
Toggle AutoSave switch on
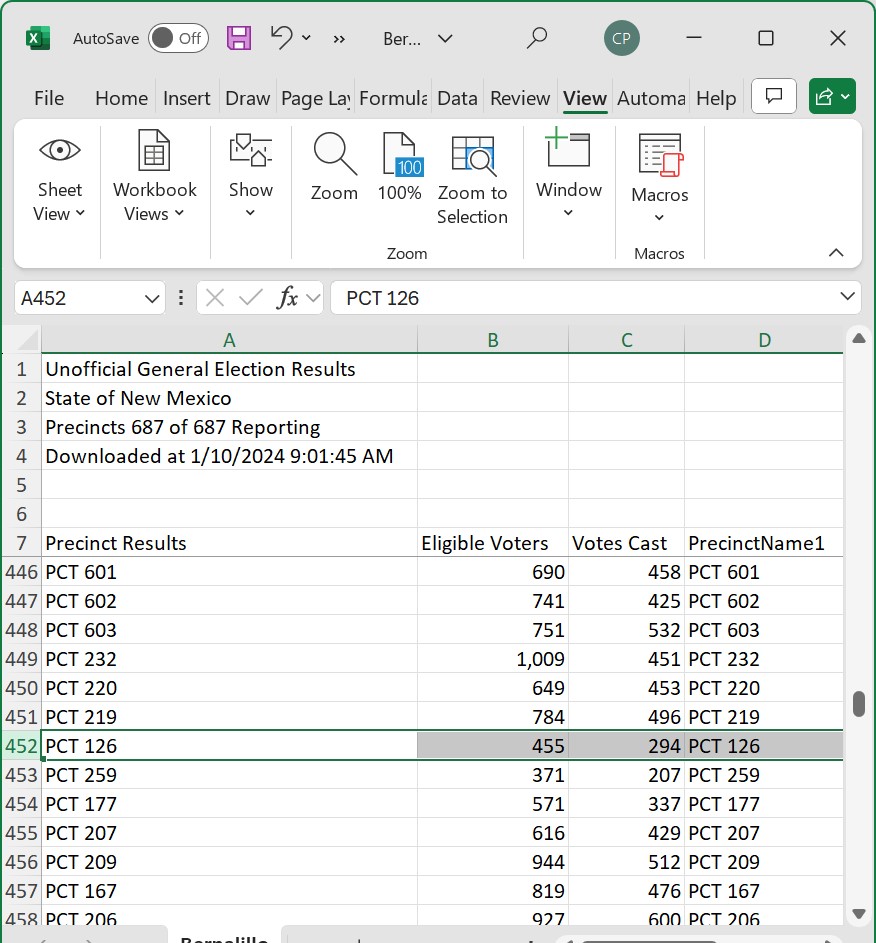click(x=178, y=38)
